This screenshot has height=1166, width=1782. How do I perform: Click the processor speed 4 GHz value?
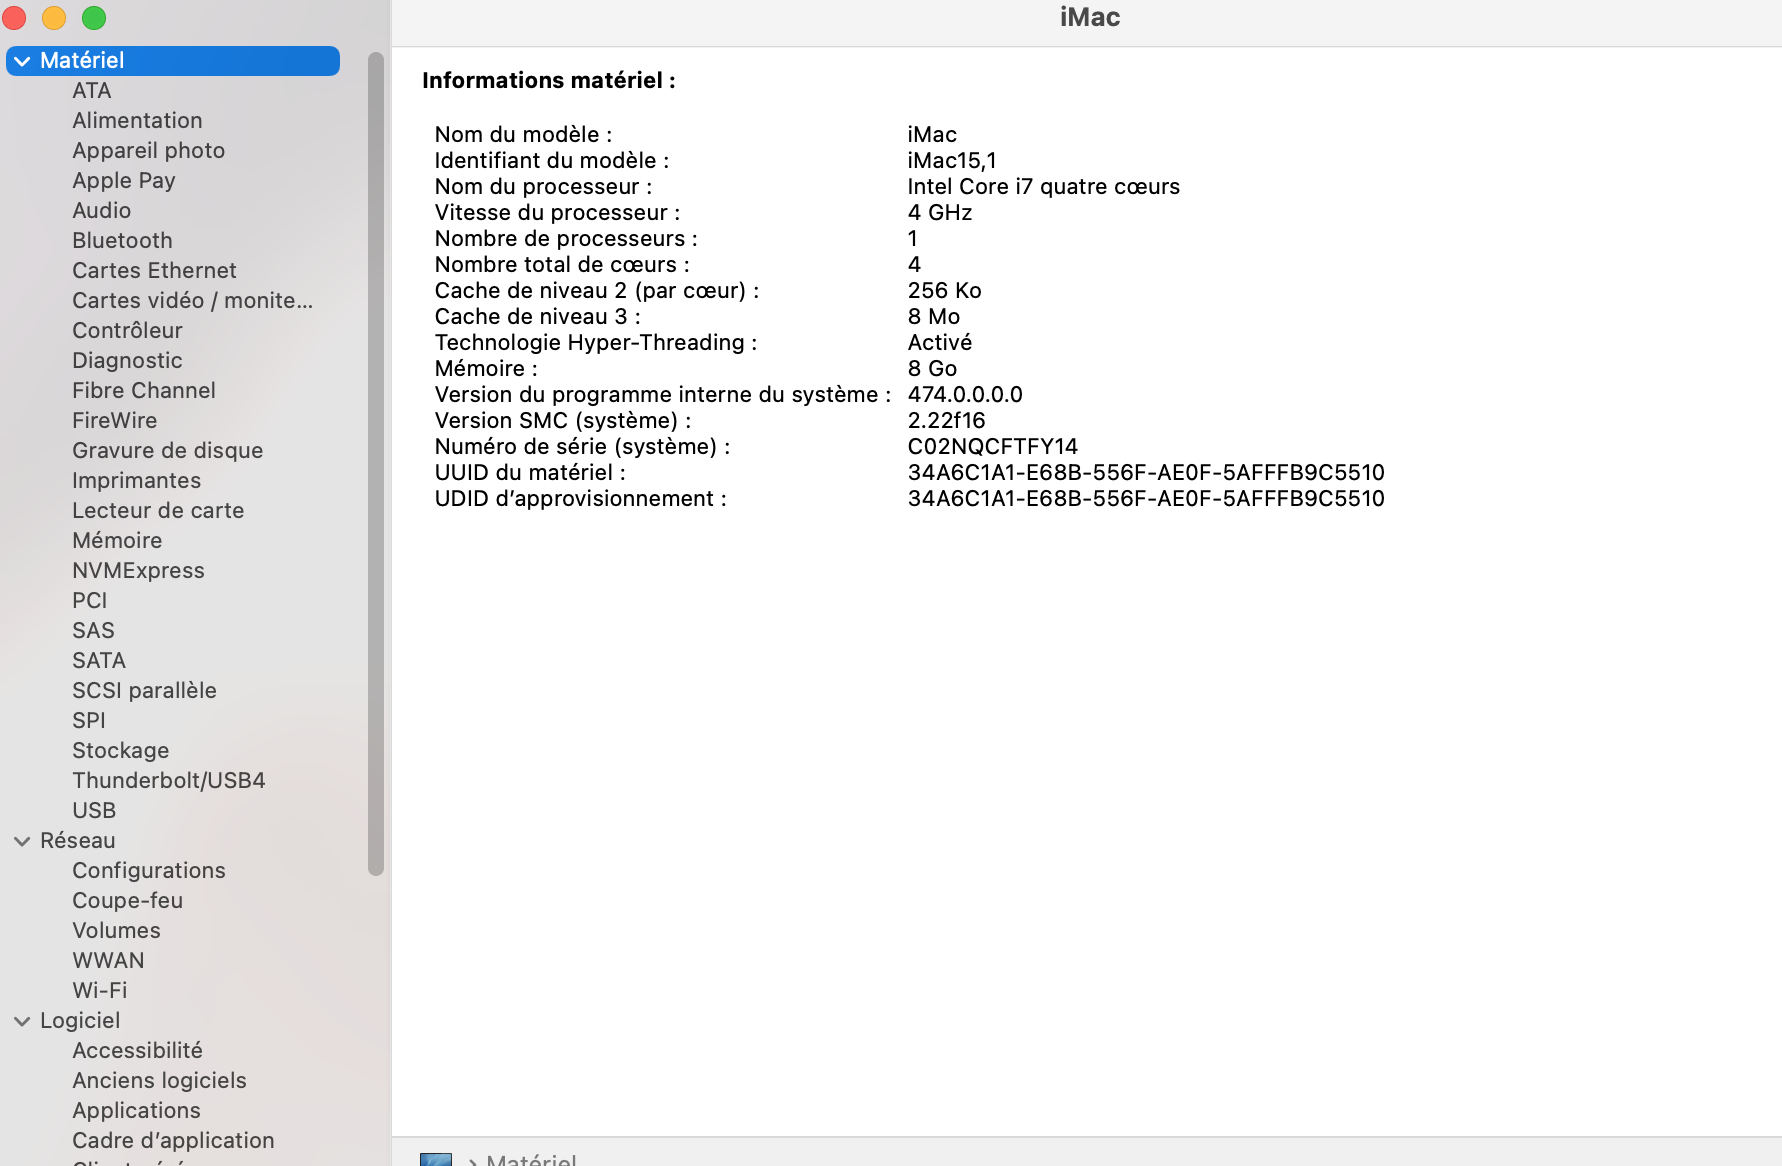[x=939, y=213]
